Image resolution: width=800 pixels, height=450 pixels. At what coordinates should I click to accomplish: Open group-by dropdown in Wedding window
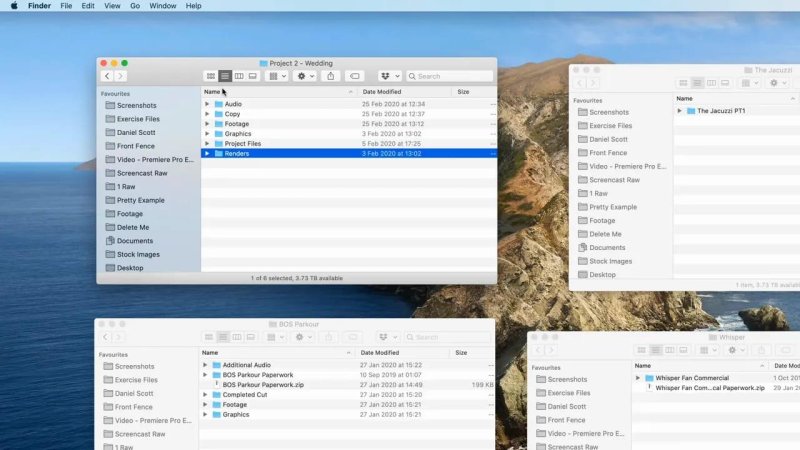coord(278,76)
